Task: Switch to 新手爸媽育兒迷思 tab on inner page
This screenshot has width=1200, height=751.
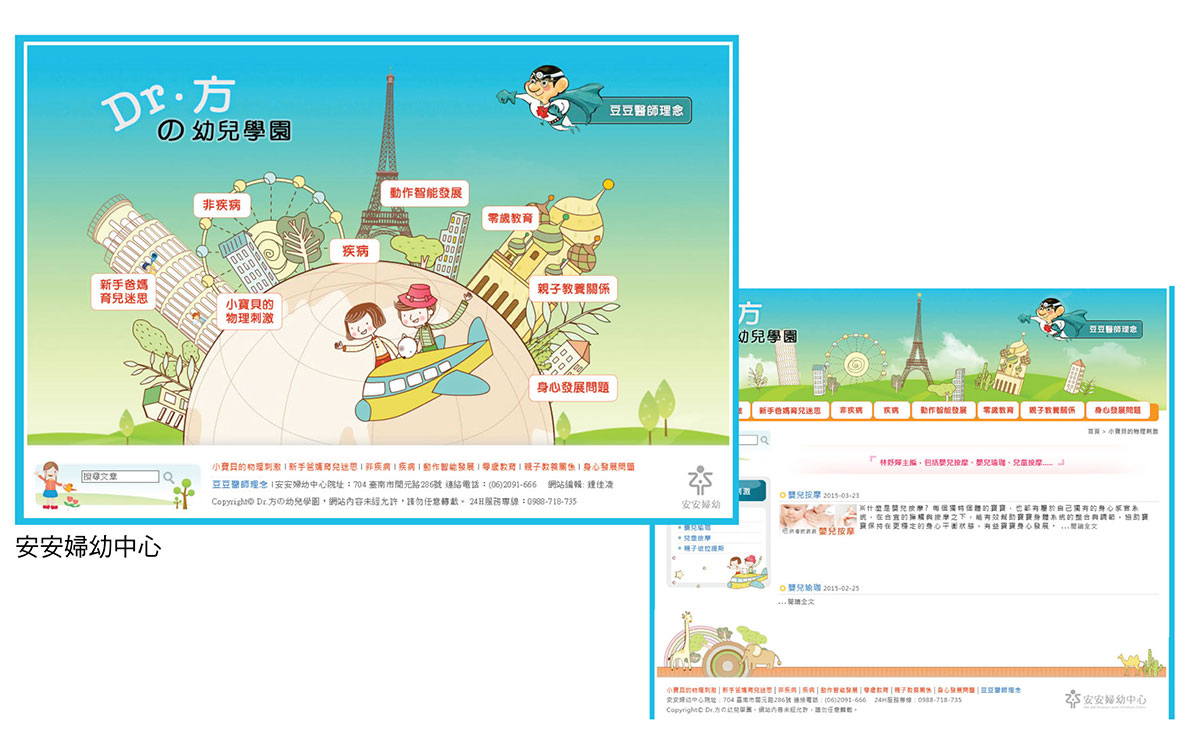Action: [790, 411]
